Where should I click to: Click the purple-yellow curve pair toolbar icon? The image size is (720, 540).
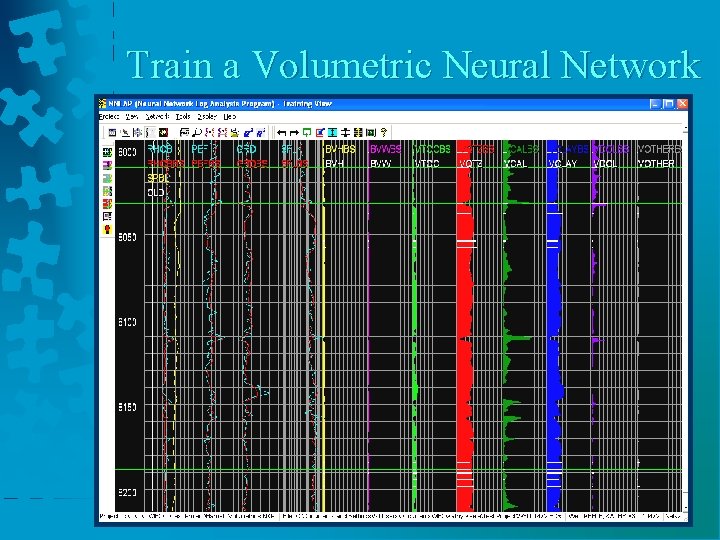coord(222,133)
